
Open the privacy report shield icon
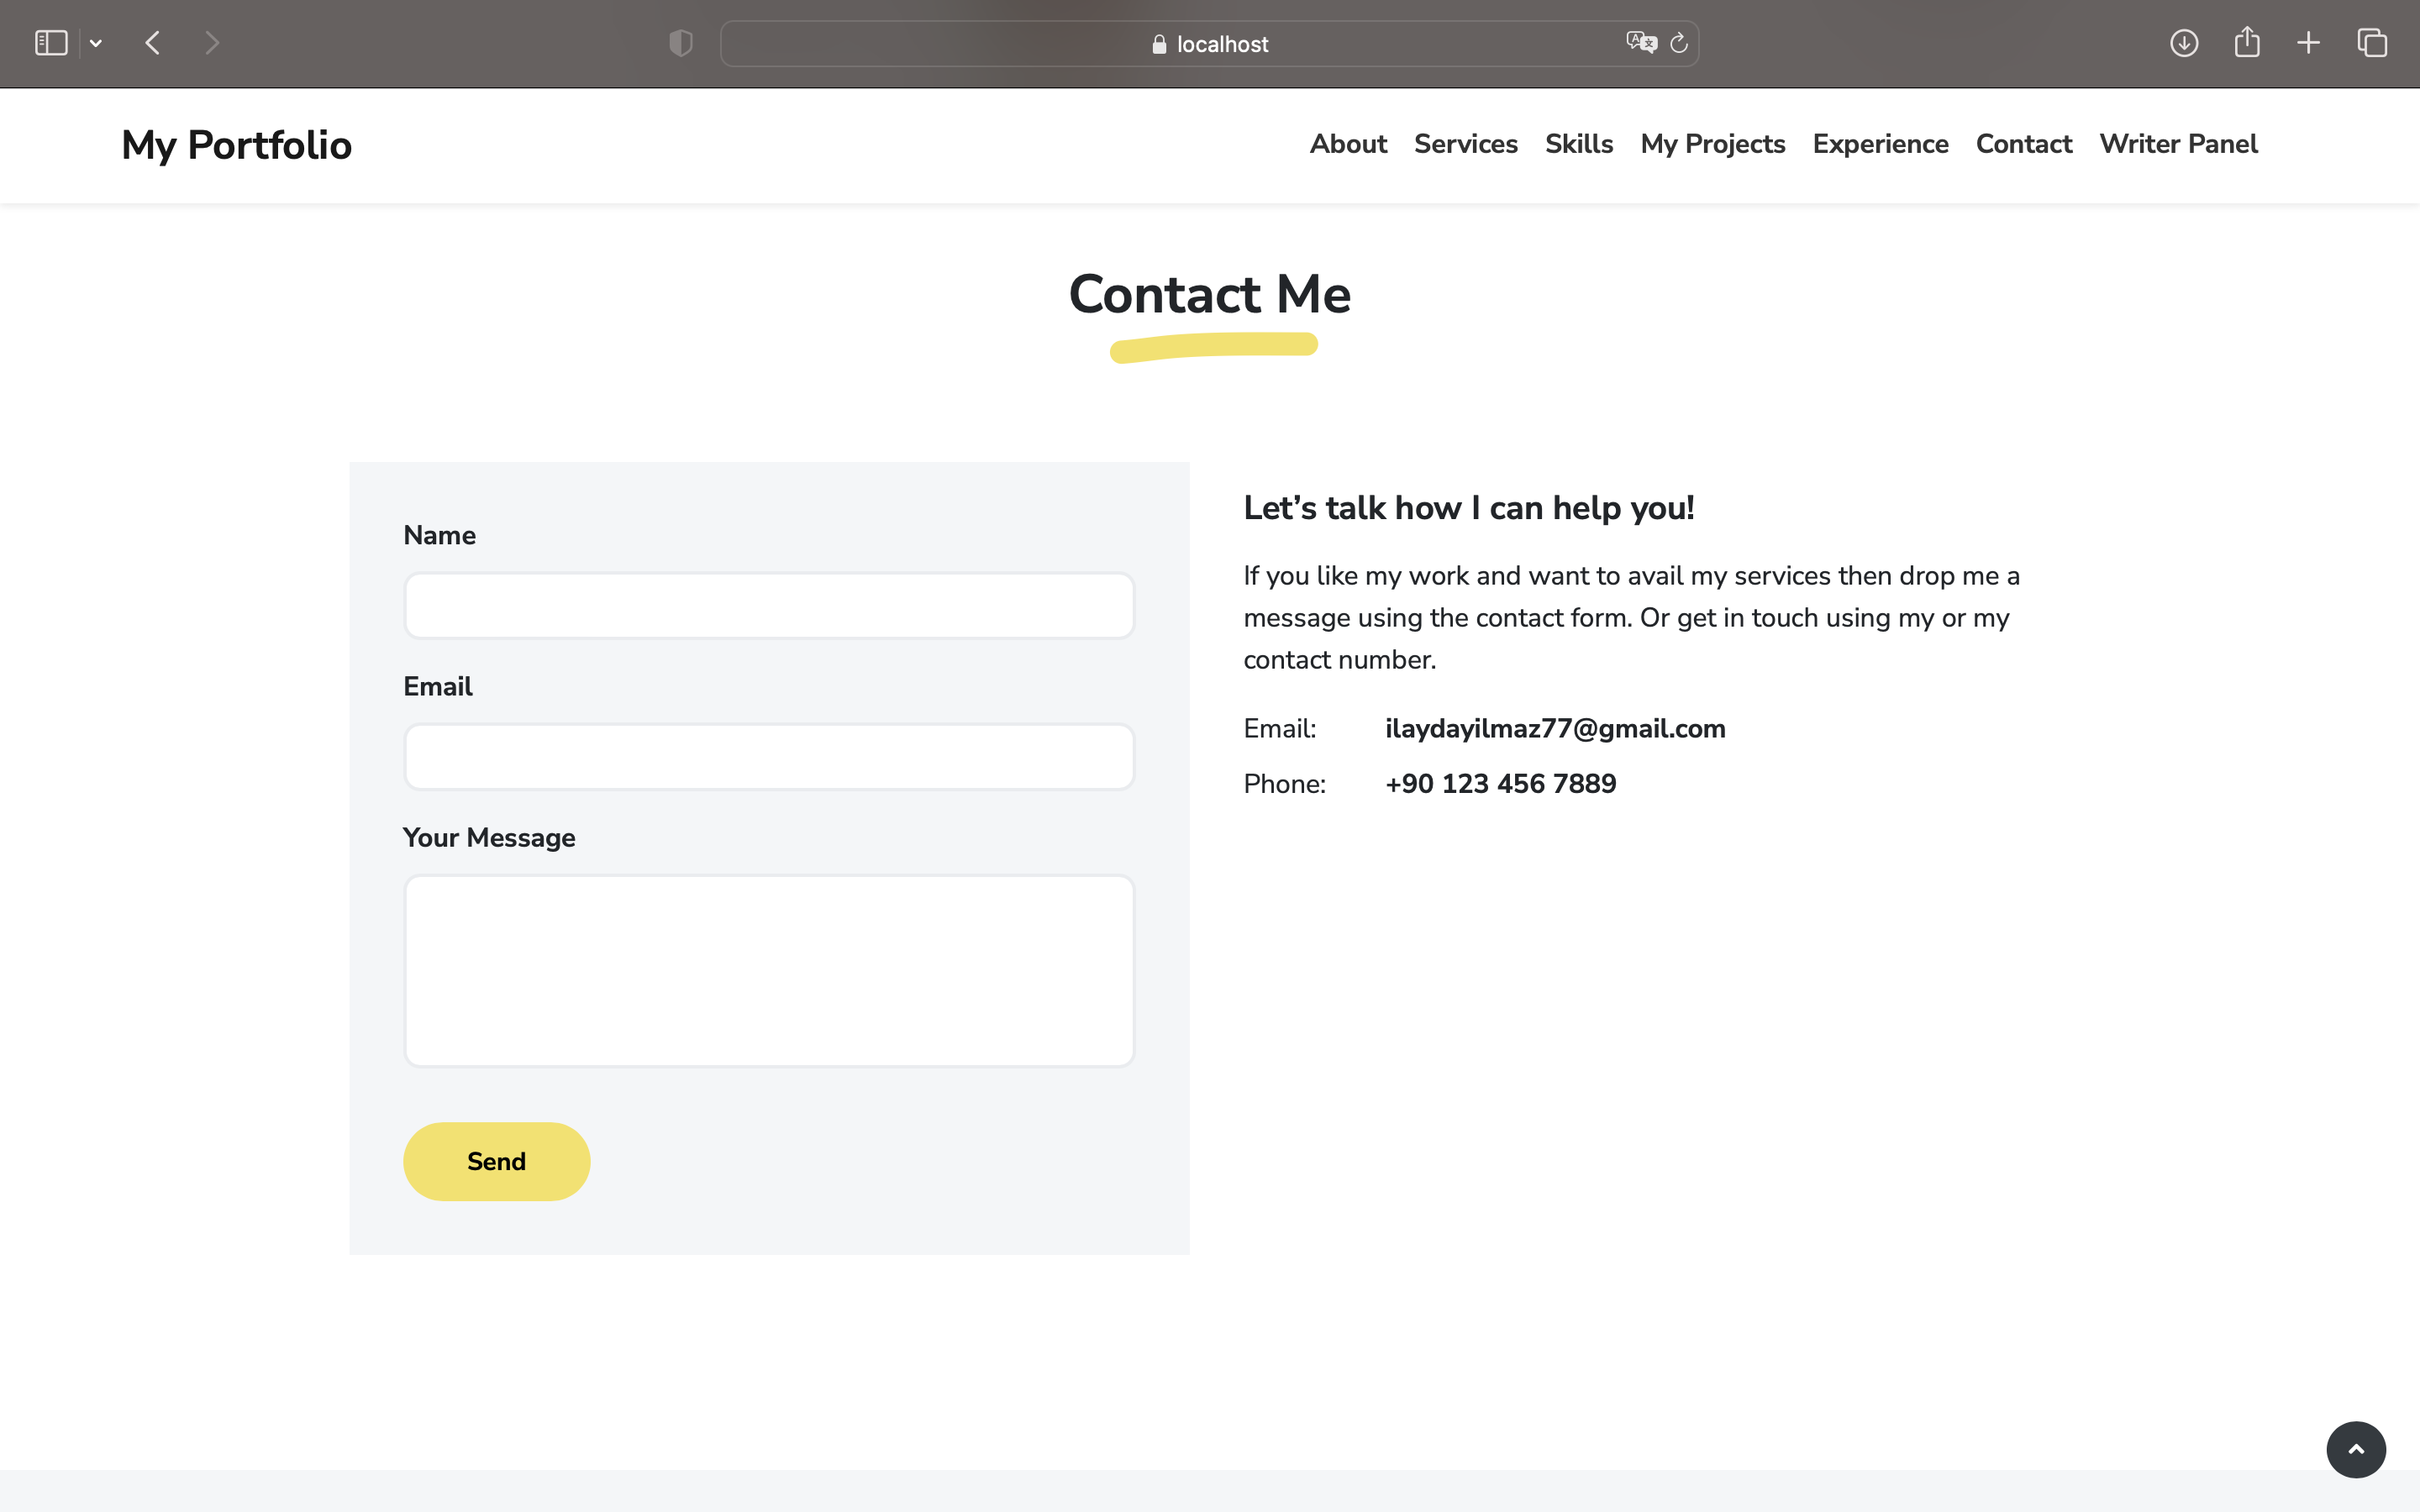(x=680, y=43)
